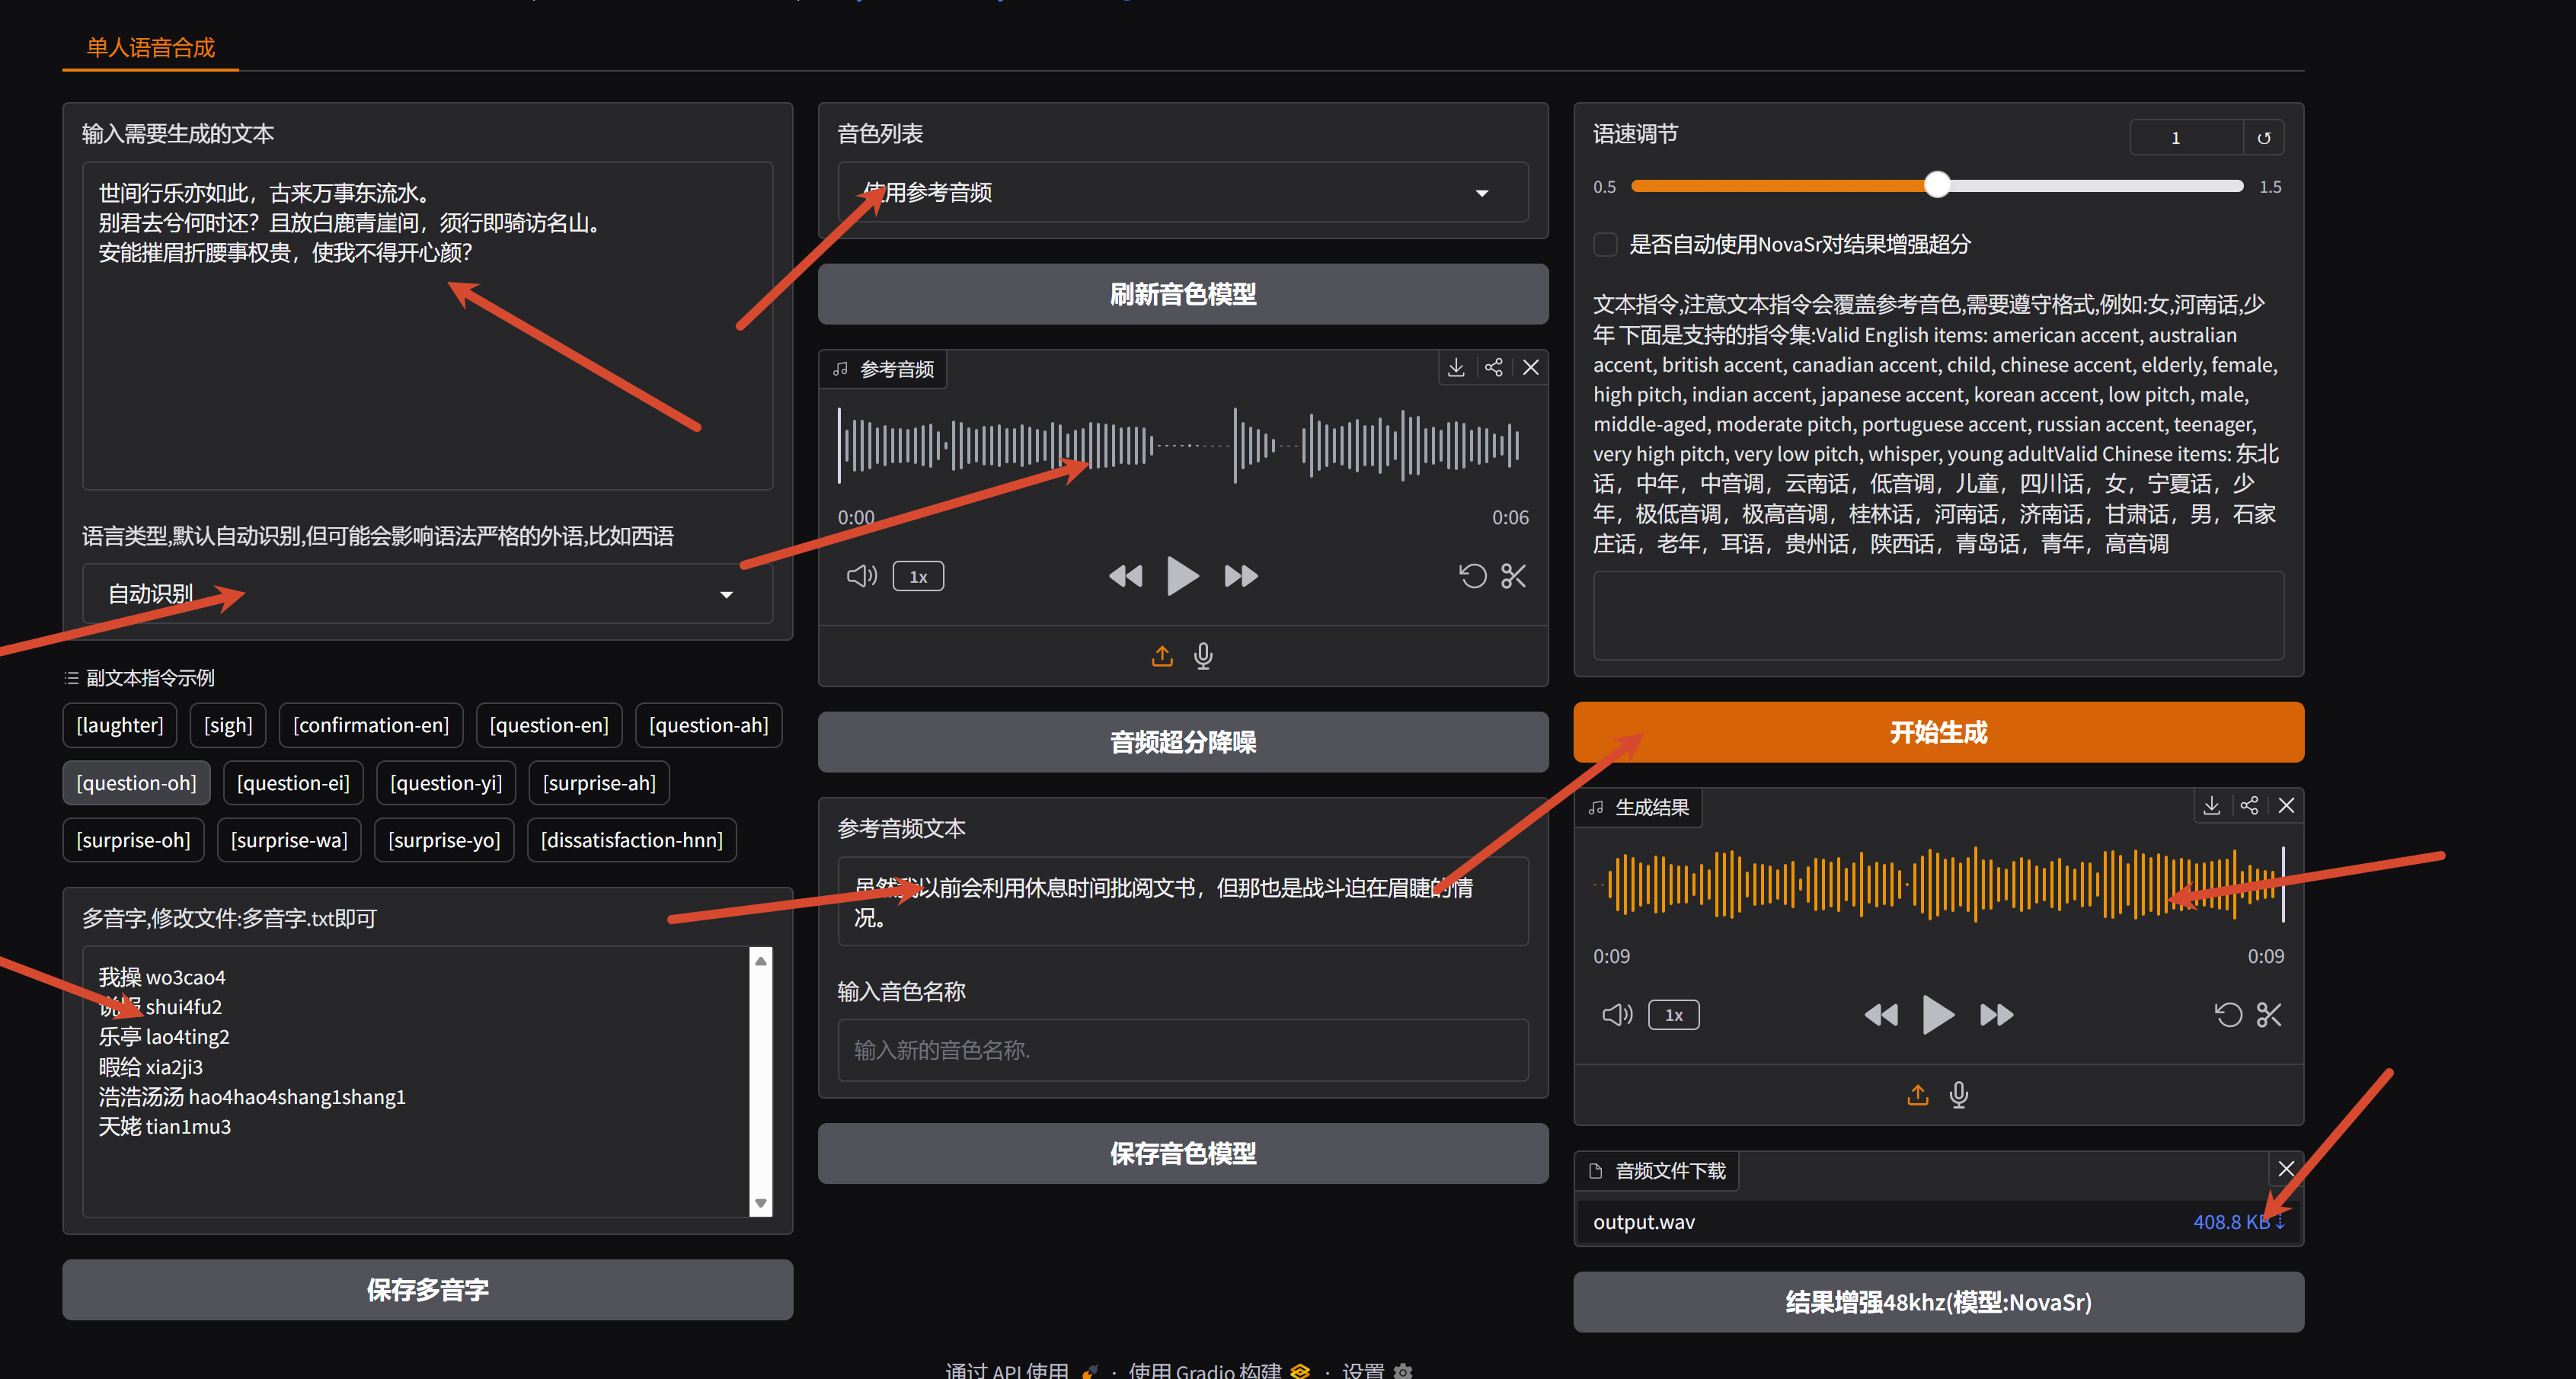
Task: Mute the reference audio volume
Action: click(861, 575)
